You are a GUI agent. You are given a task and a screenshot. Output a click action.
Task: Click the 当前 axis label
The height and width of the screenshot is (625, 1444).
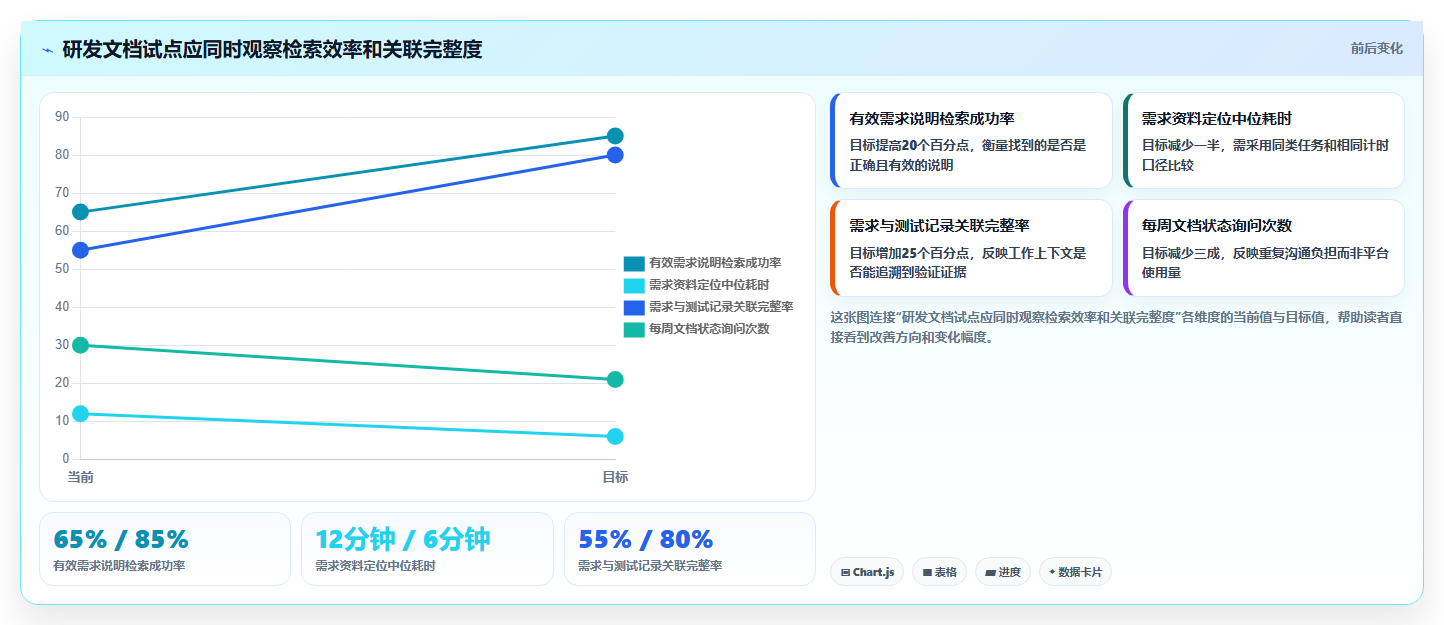point(81,477)
